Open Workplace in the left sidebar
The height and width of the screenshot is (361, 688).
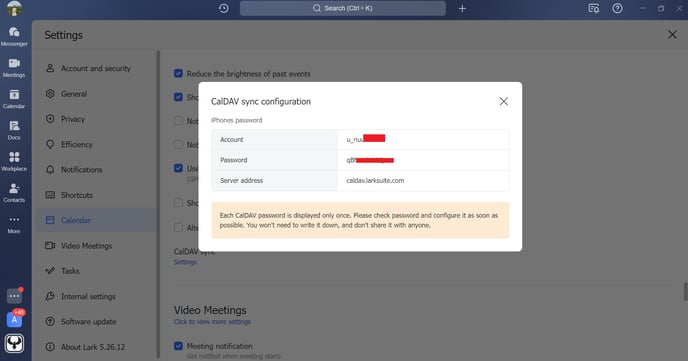[14, 161]
